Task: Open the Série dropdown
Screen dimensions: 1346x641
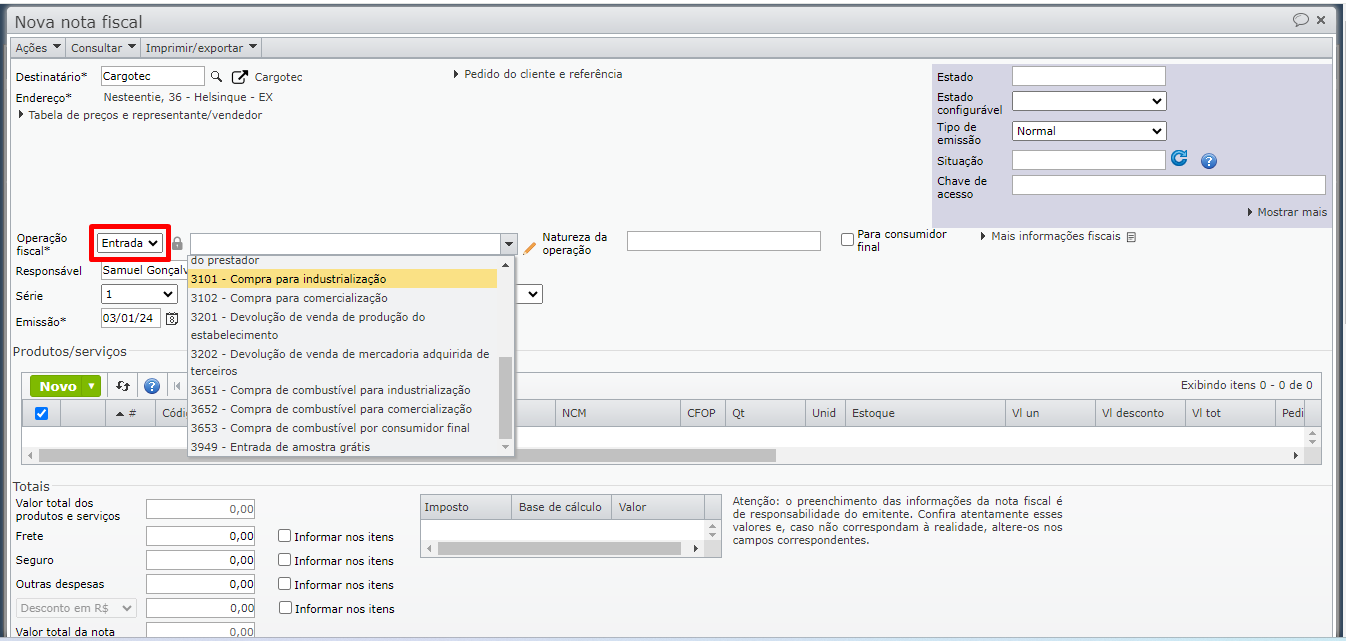Action: click(x=140, y=295)
